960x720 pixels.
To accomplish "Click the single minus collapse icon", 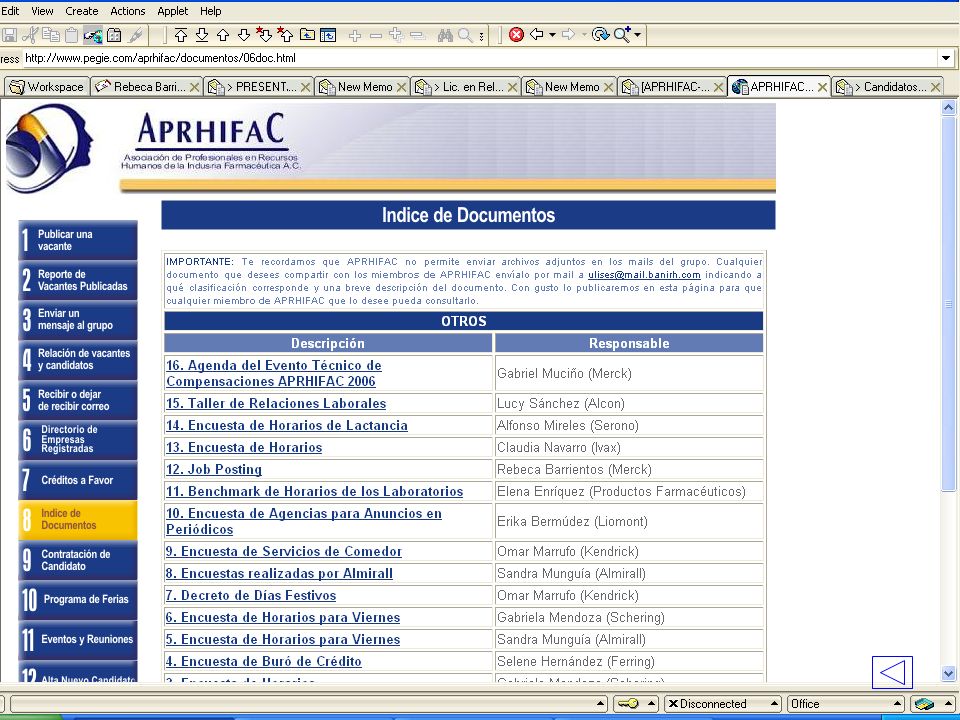I will click(x=376, y=36).
